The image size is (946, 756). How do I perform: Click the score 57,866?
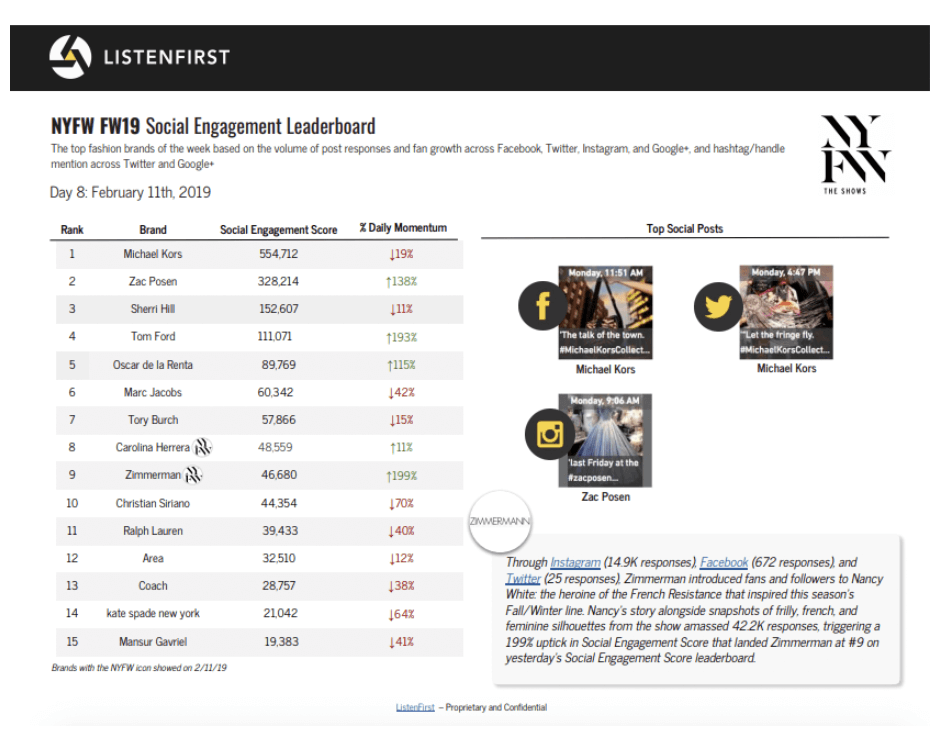(x=278, y=420)
